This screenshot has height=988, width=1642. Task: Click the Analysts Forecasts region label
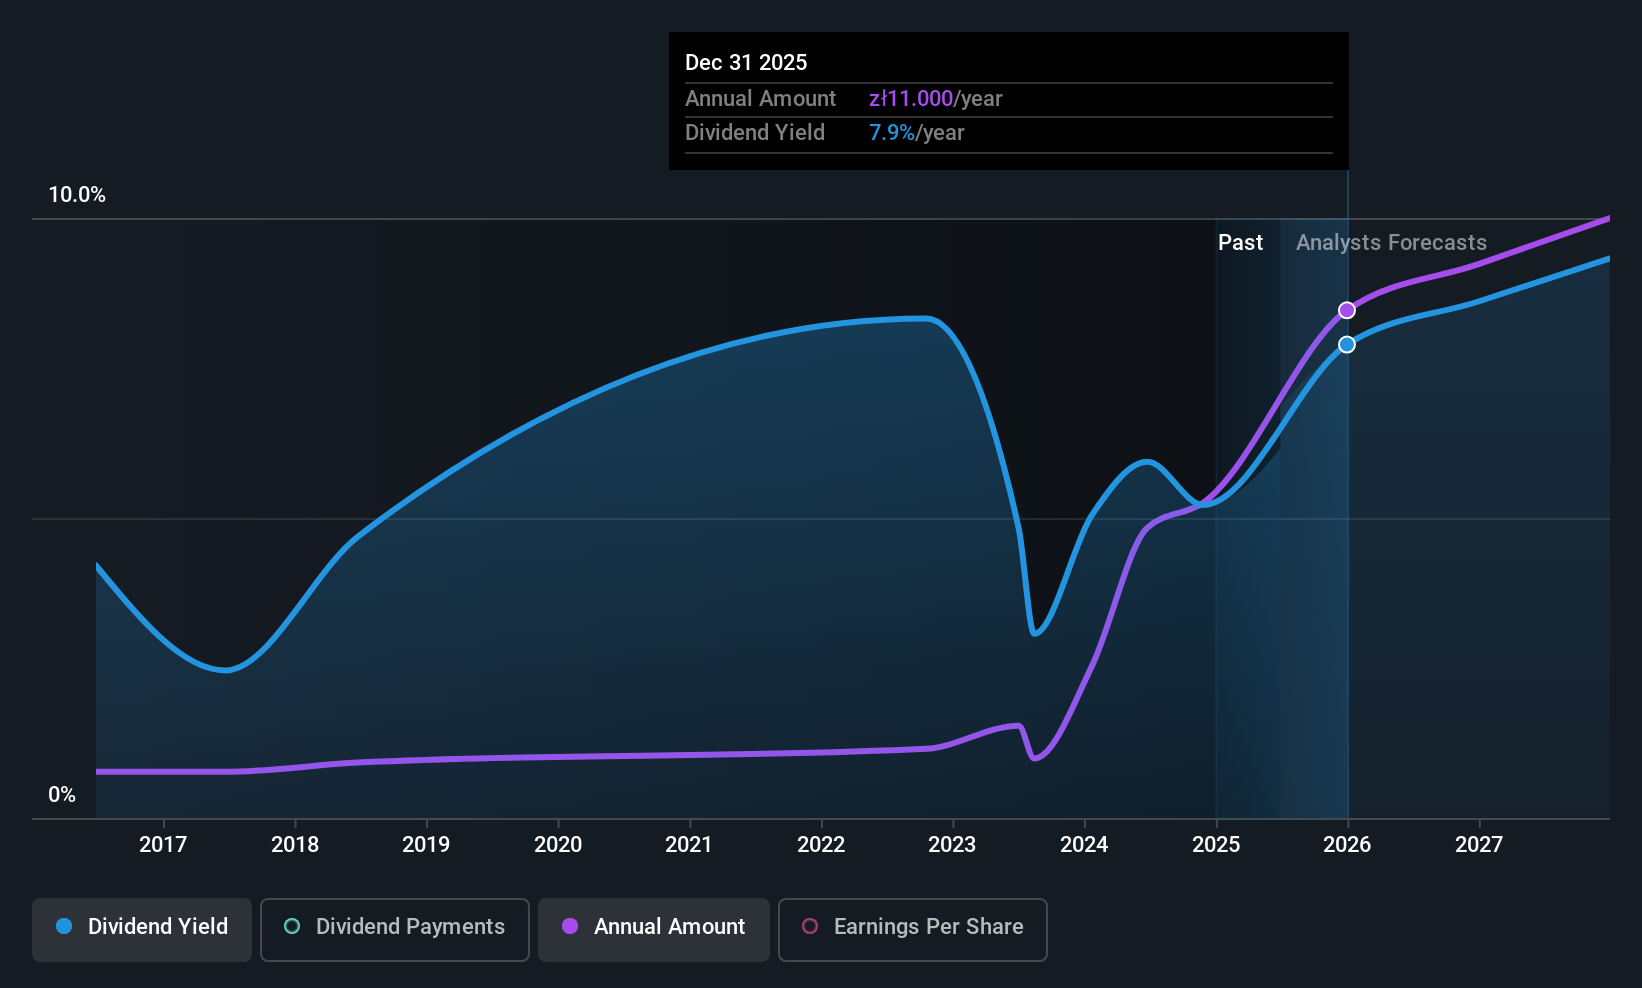point(1391,243)
